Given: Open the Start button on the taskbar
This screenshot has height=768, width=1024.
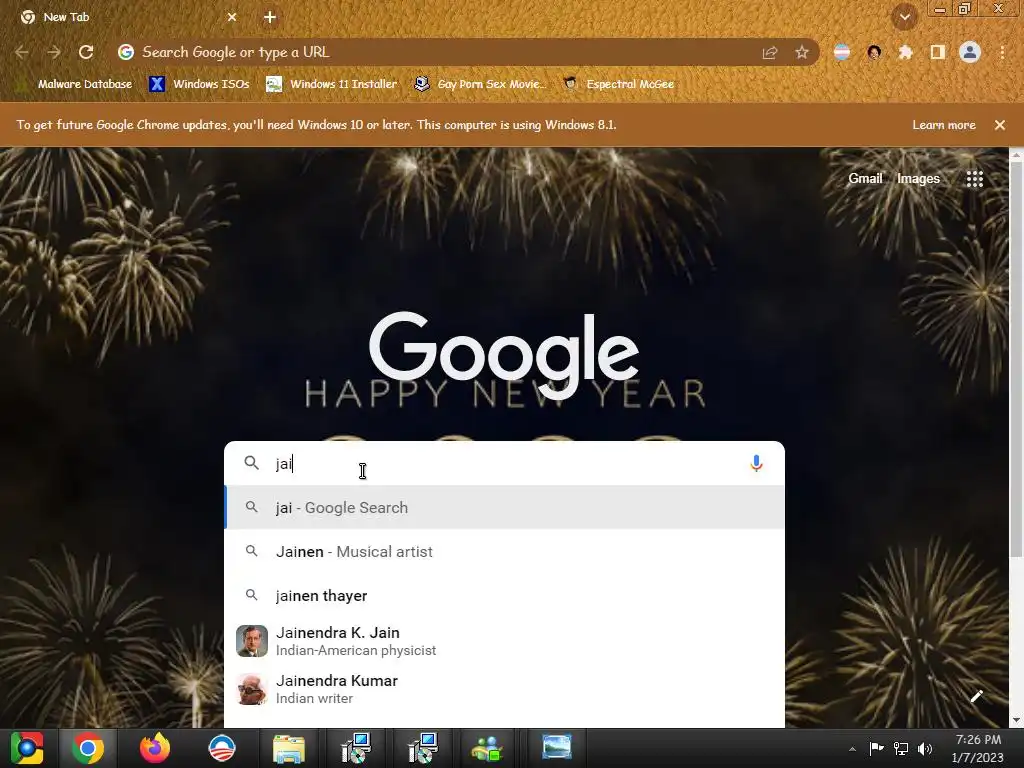Looking at the screenshot, I should (x=27, y=748).
